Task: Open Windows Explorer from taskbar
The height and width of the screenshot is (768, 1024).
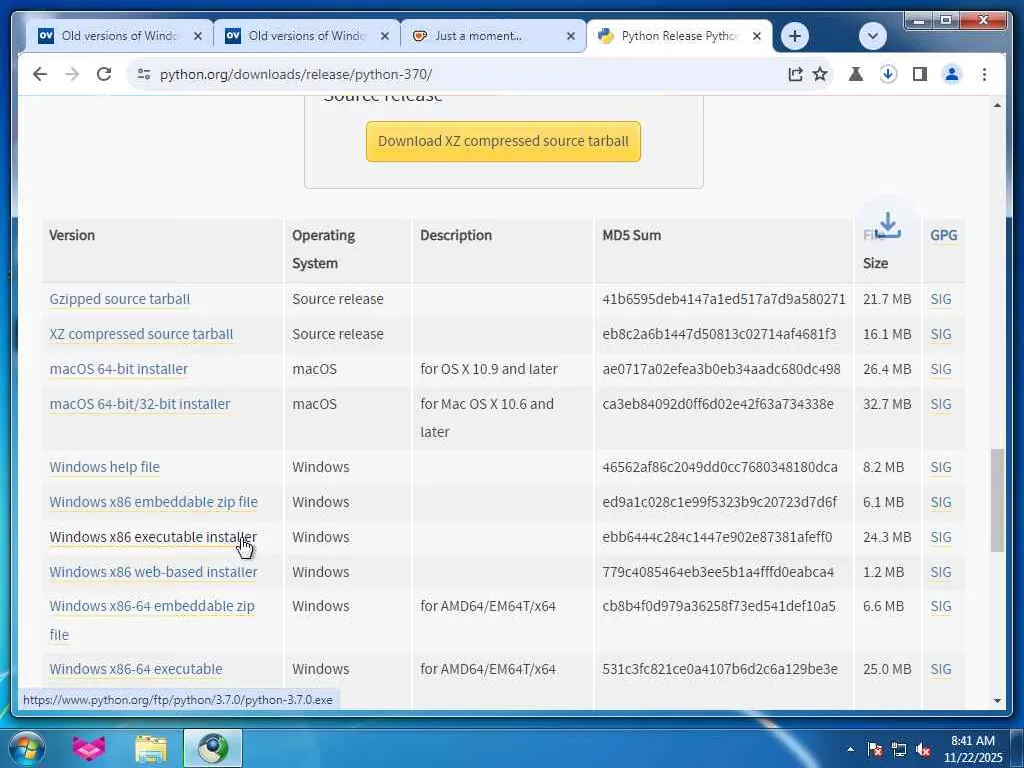Action: point(151,748)
